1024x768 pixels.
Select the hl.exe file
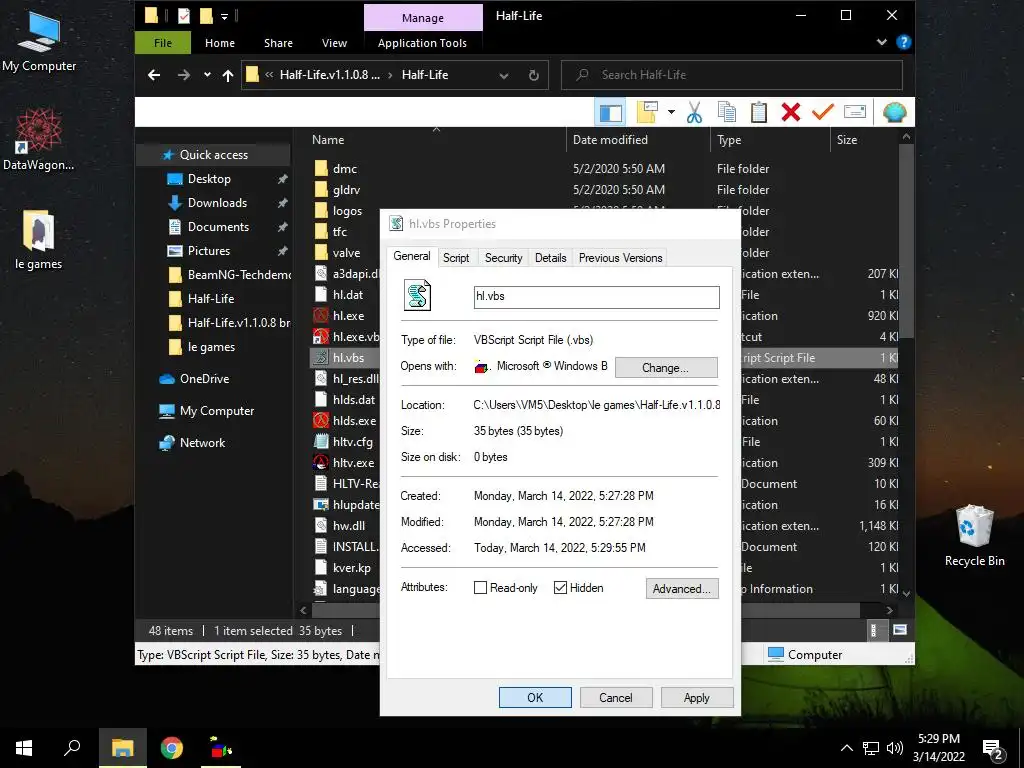pyautogui.click(x=348, y=316)
